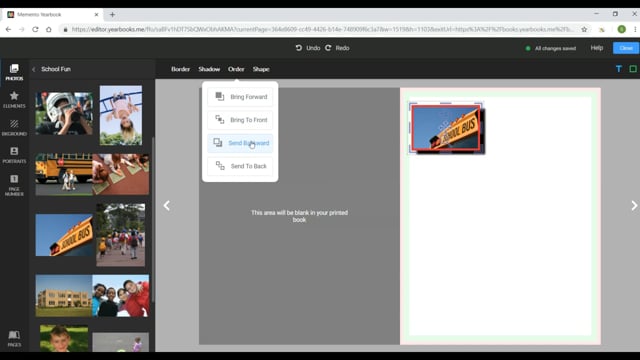640x360 pixels.
Task: Choose Send To Back option
Action: [x=240, y=166]
